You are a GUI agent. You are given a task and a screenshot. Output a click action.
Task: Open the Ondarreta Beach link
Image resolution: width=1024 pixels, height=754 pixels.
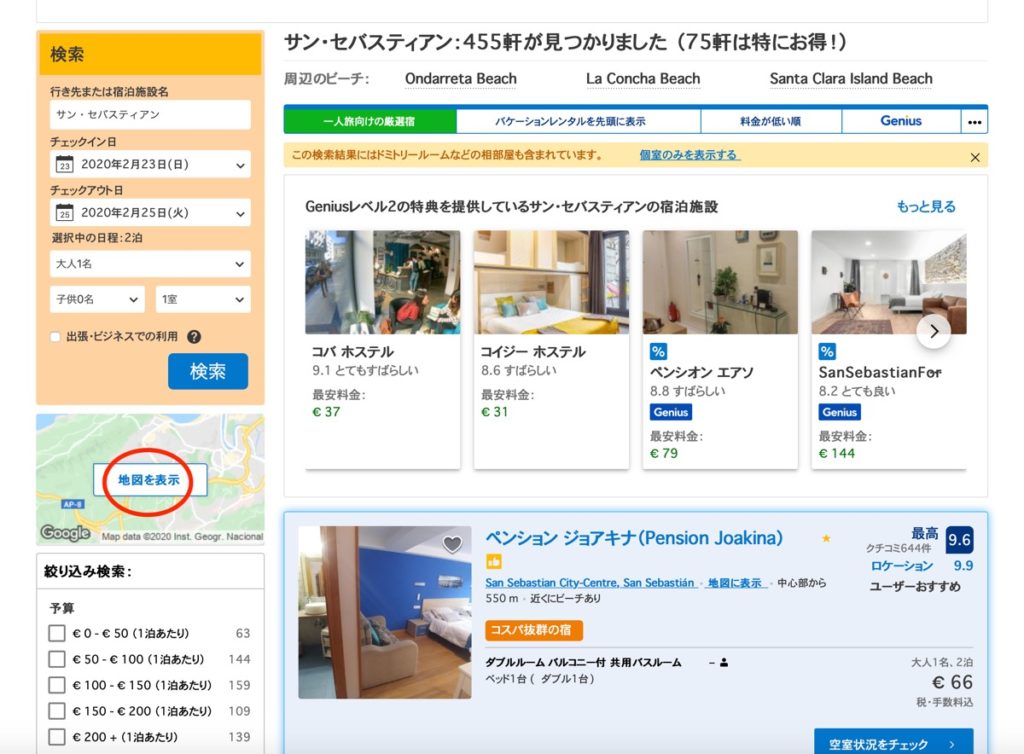point(461,79)
